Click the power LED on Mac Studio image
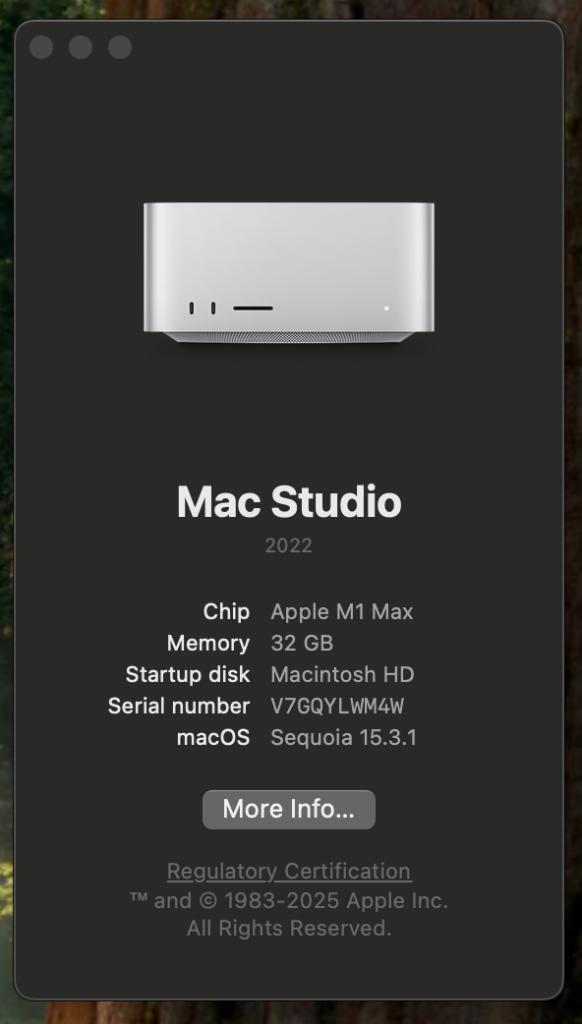 [386, 308]
